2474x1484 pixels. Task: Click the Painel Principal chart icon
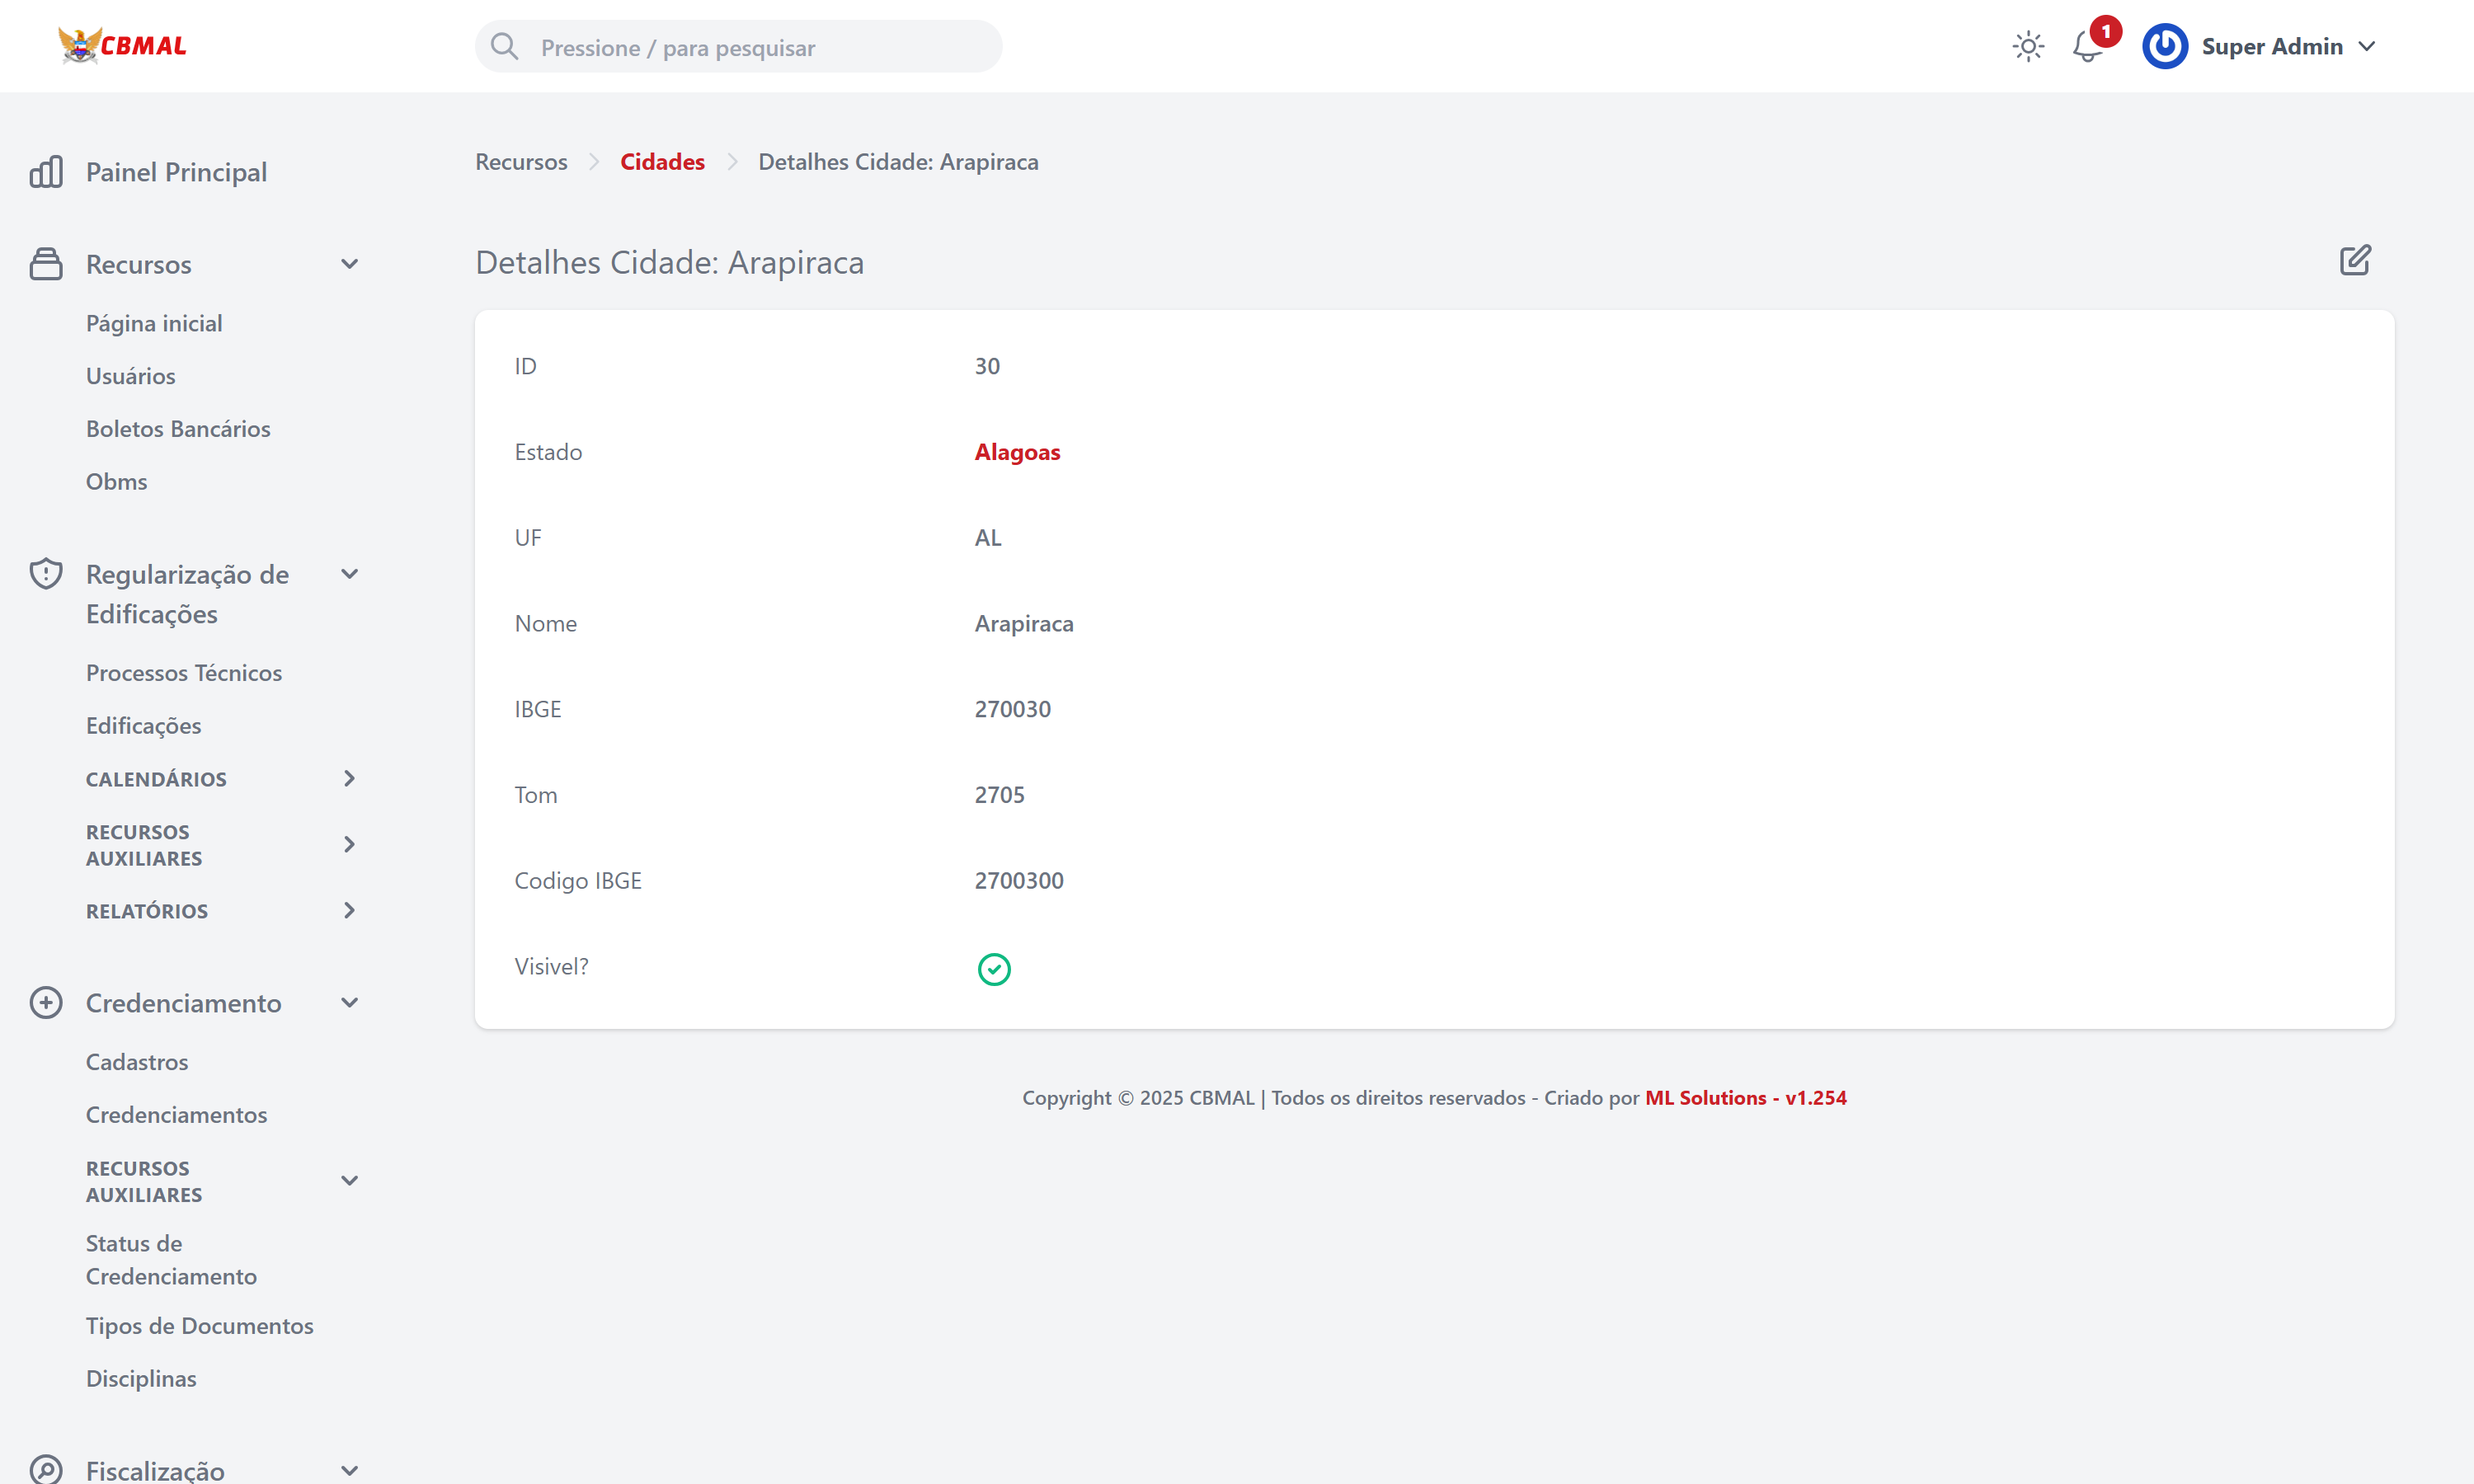[x=46, y=172]
